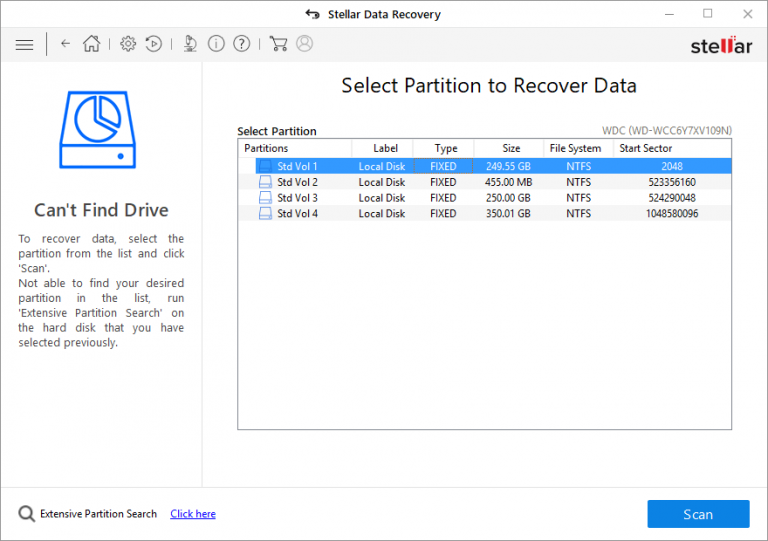
Task: Click the large drive pie-chart illustration
Action: click(x=97, y=130)
